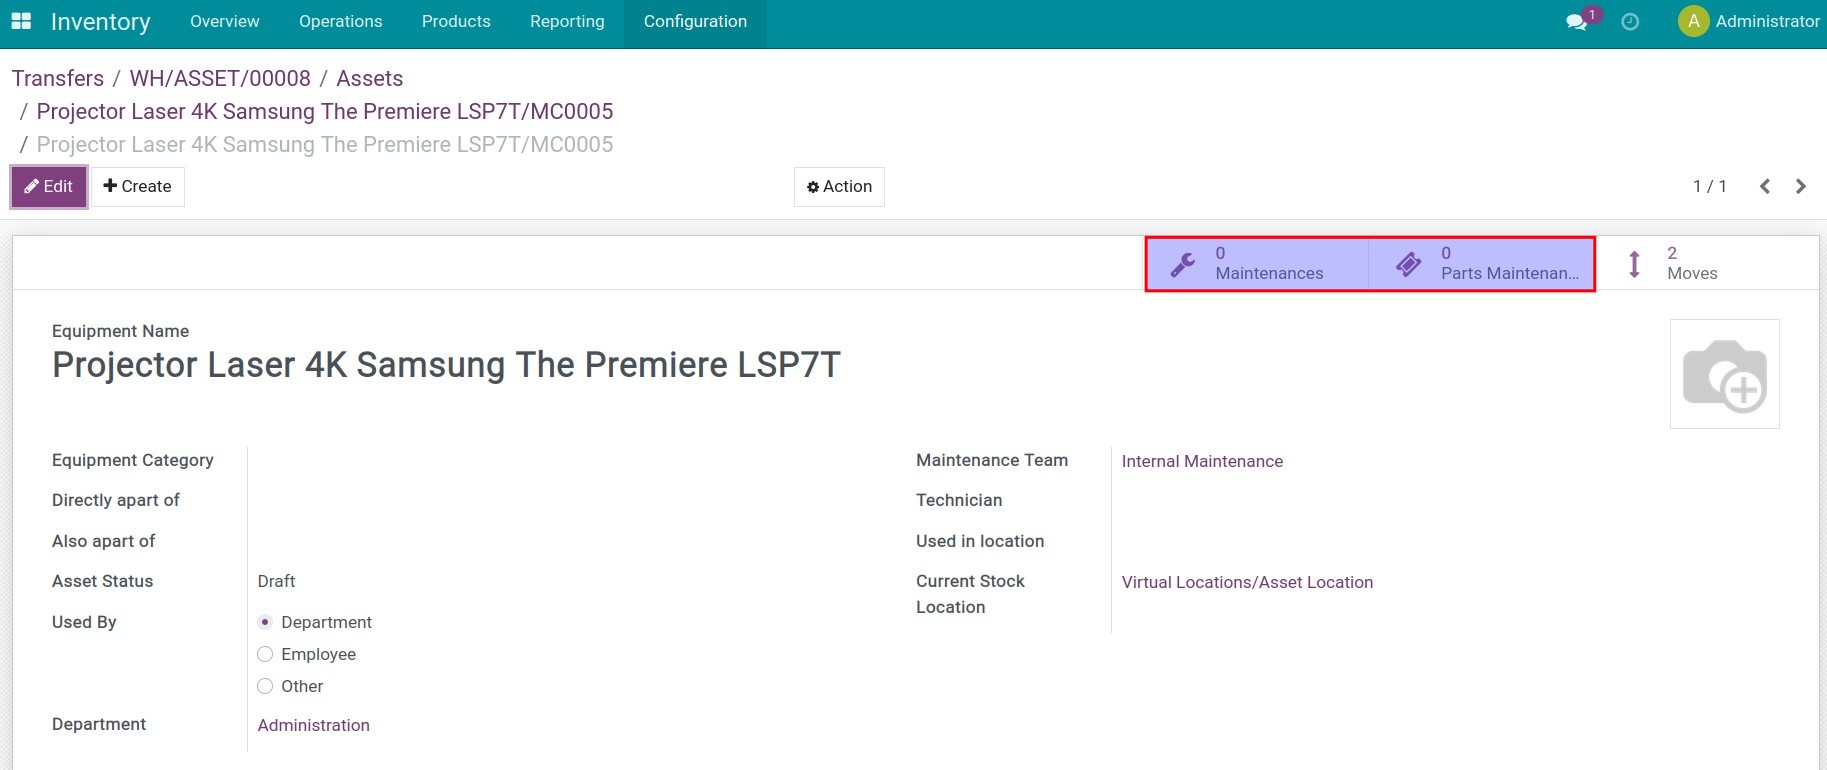1827x770 pixels.
Task: Select the Other radio option
Action: click(265, 686)
